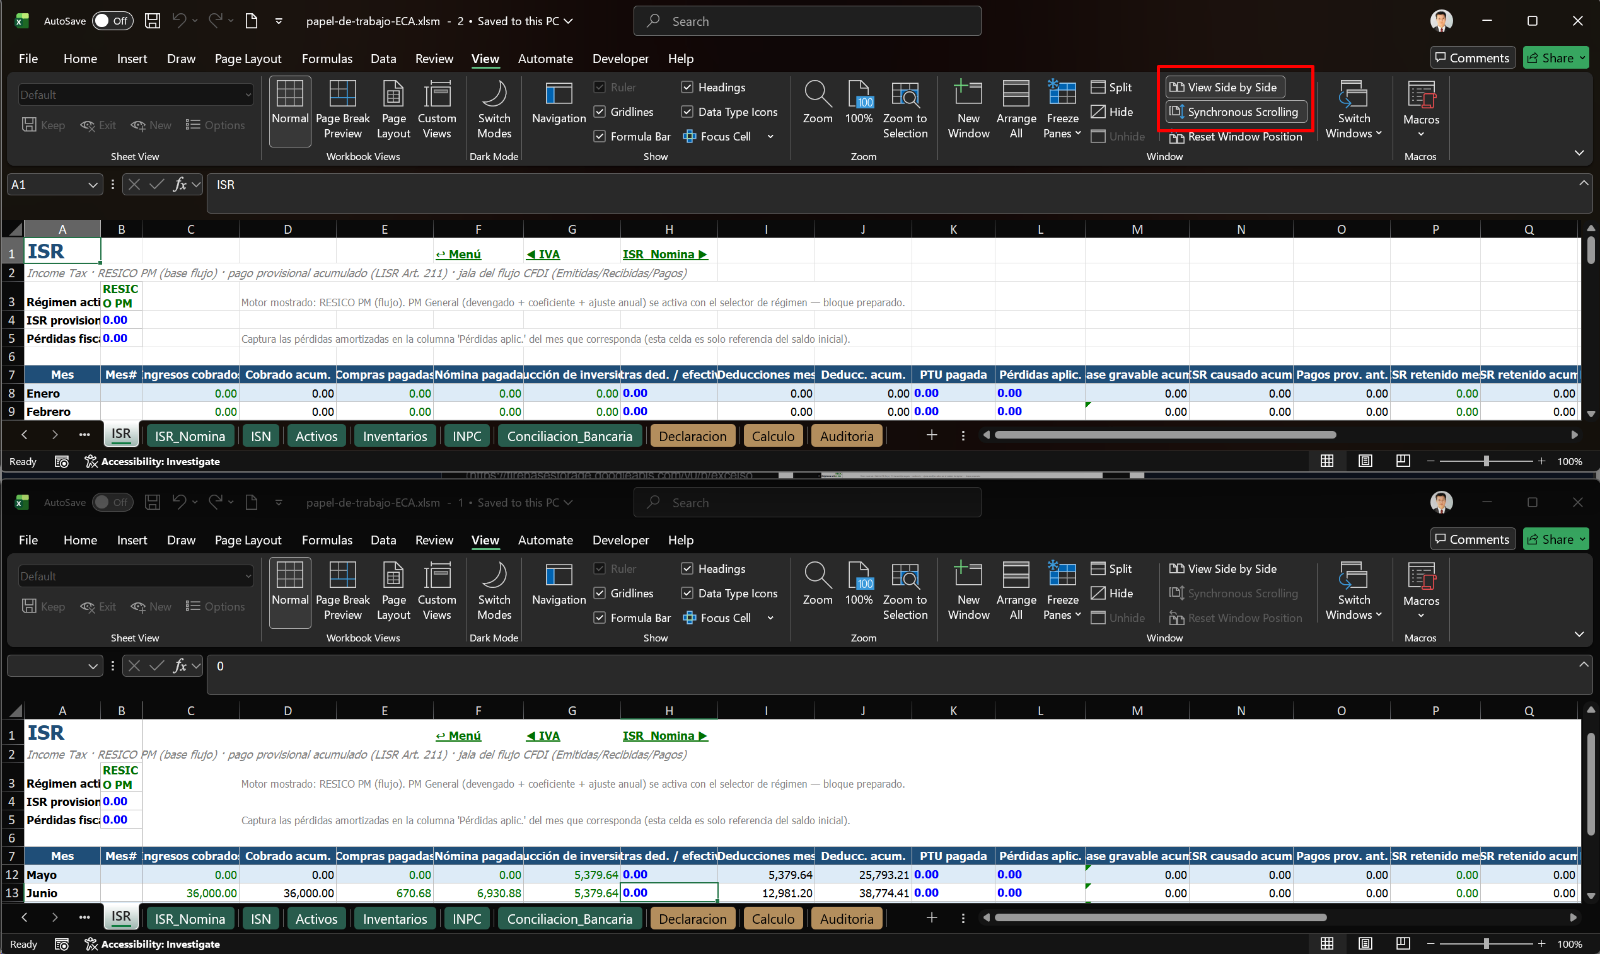Switch to Auditoria sheet in bottom window

click(847, 919)
